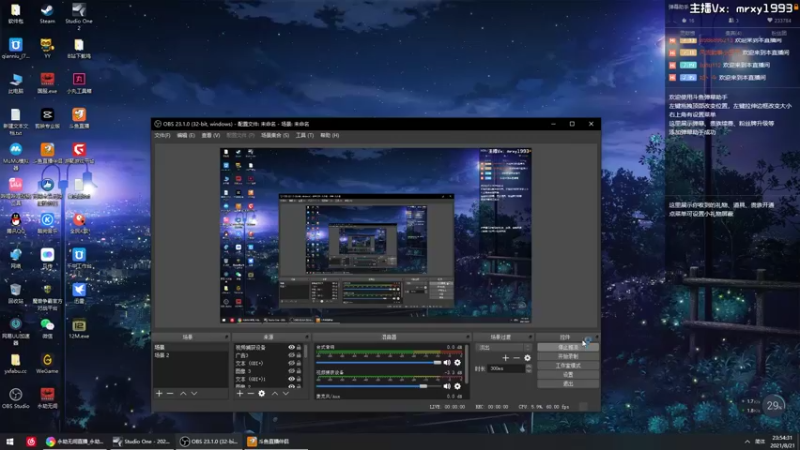Click the transition duration input field
Image resolution: width=800 pixels, height=450 pixels.
(507, 368)
